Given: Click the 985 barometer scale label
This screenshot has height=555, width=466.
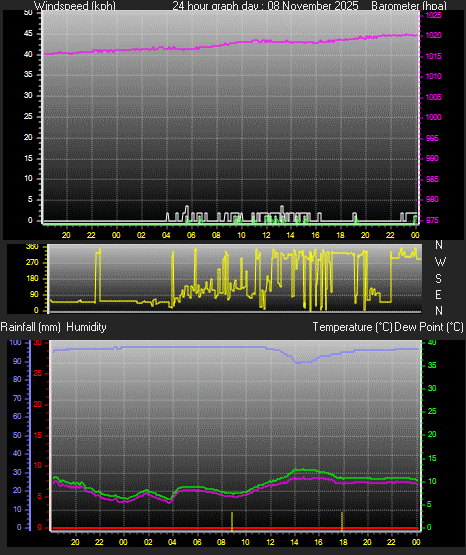Looking at the screenshot, I should [x=432, y=179].
